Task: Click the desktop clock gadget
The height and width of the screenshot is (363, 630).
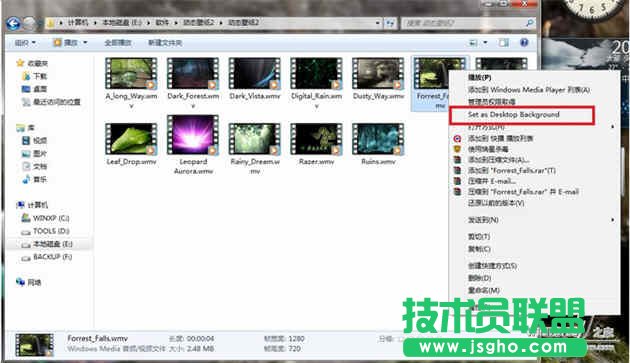Action: coord(593,8)
